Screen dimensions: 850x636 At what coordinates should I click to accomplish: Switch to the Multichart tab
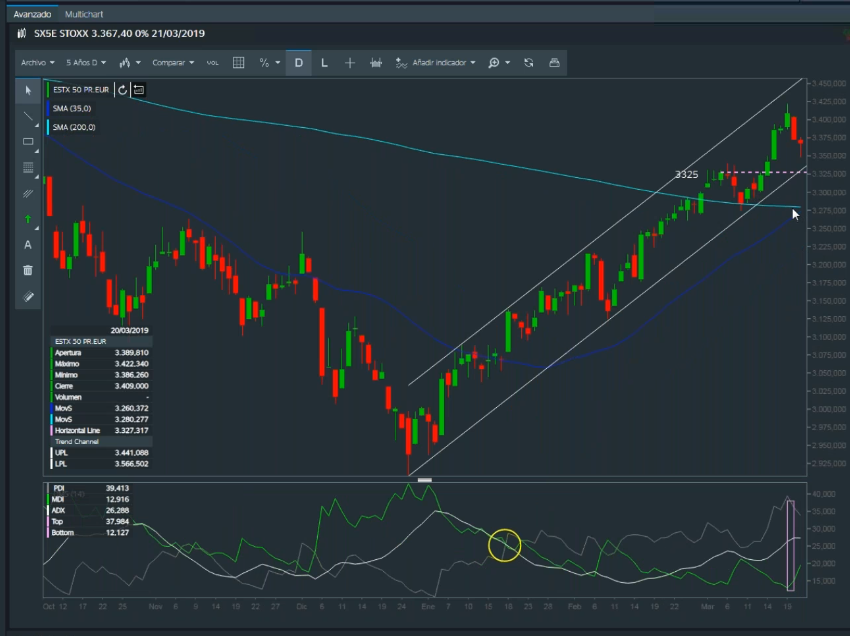coord(84,15)
